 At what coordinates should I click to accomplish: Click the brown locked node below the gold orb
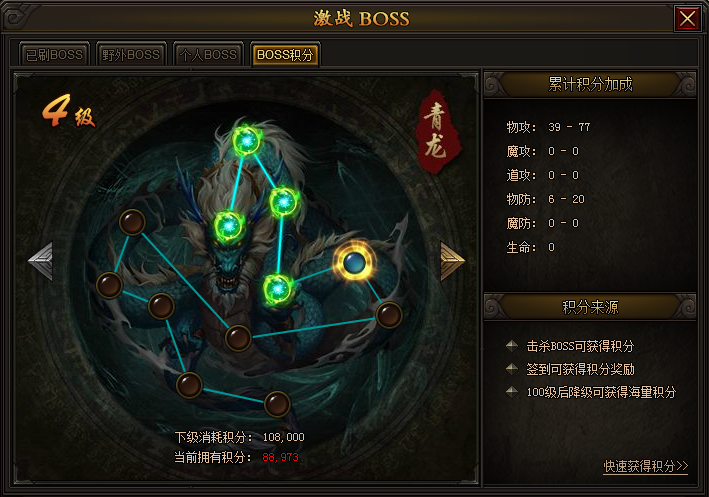pos(389,315)
